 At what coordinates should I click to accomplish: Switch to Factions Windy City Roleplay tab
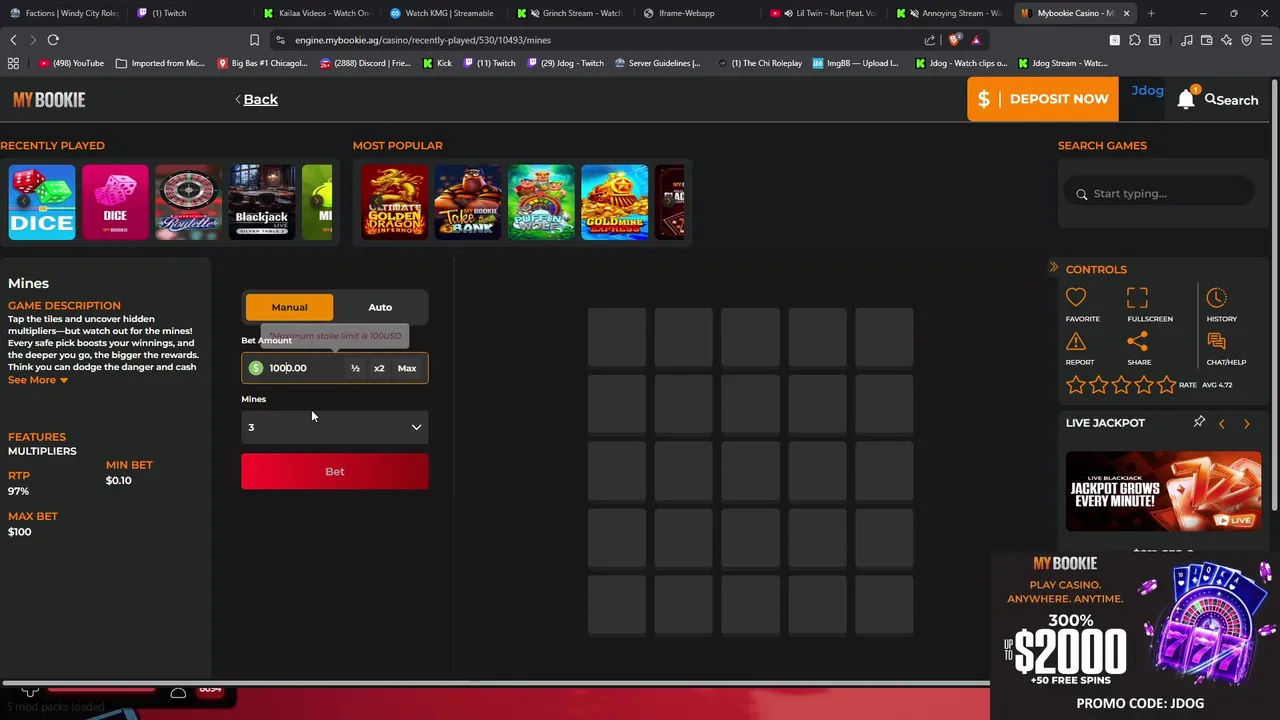click(x=63, y=13)
